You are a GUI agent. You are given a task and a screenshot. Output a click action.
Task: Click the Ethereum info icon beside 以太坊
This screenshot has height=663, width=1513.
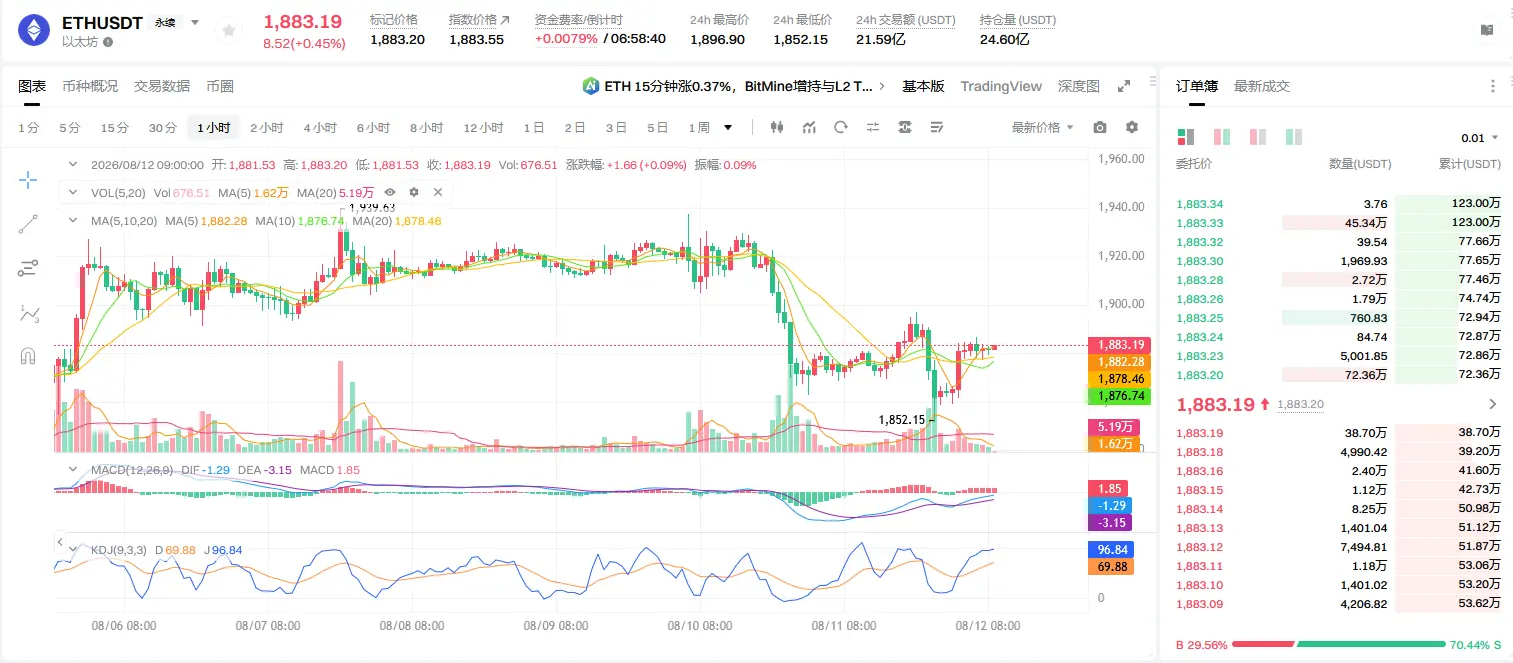click(108, 42)
